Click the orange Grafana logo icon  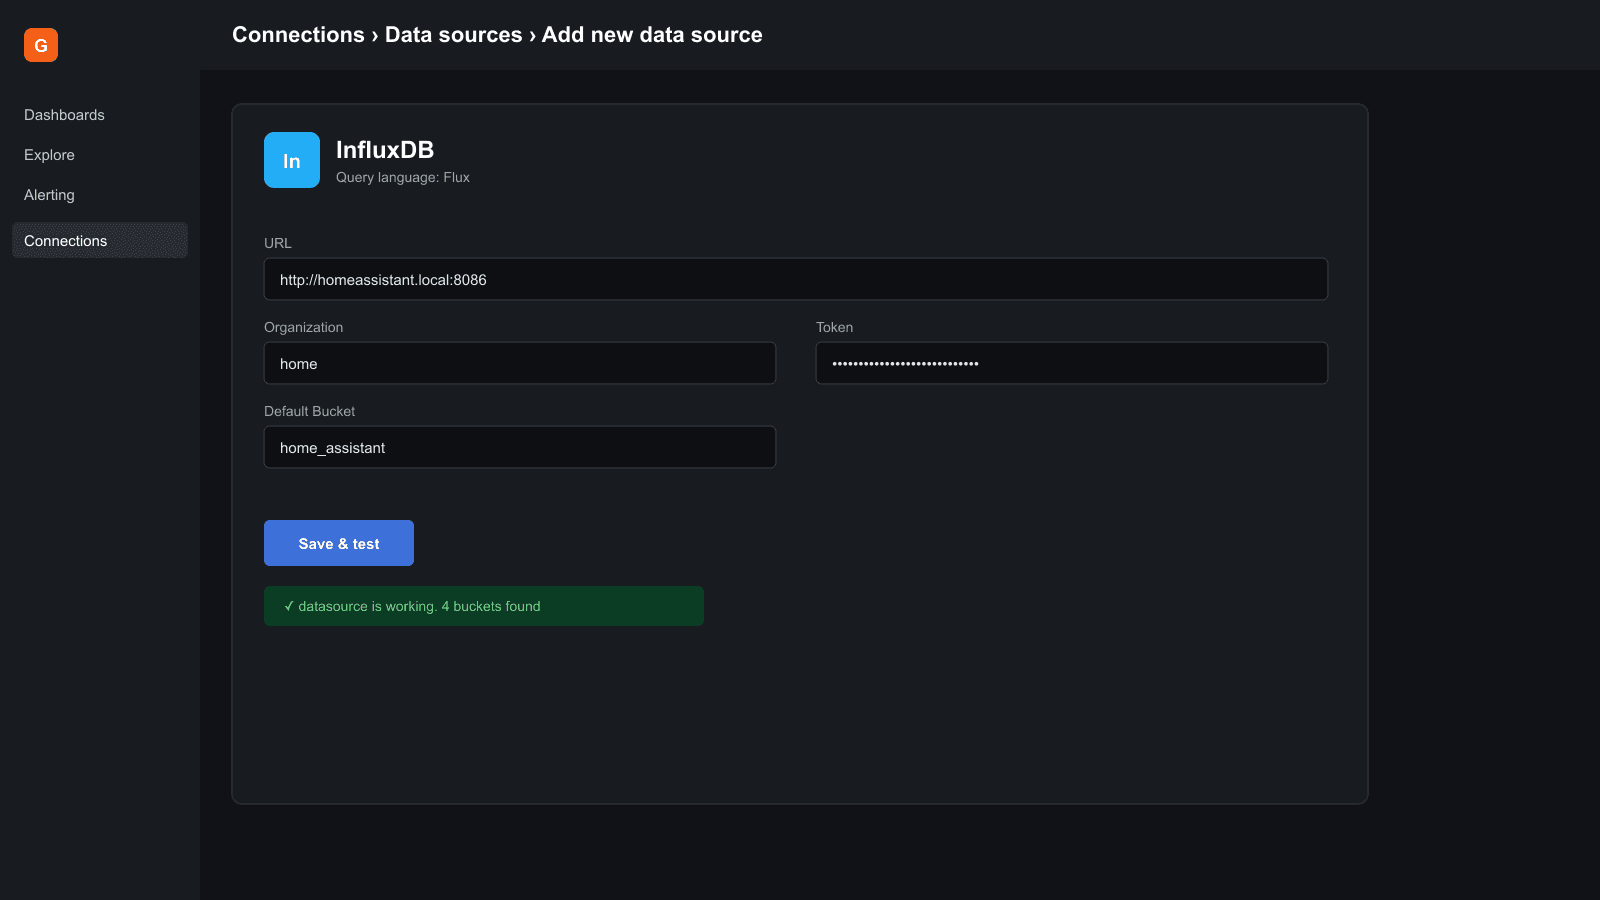pyautogui.click(x=41, y=45)
